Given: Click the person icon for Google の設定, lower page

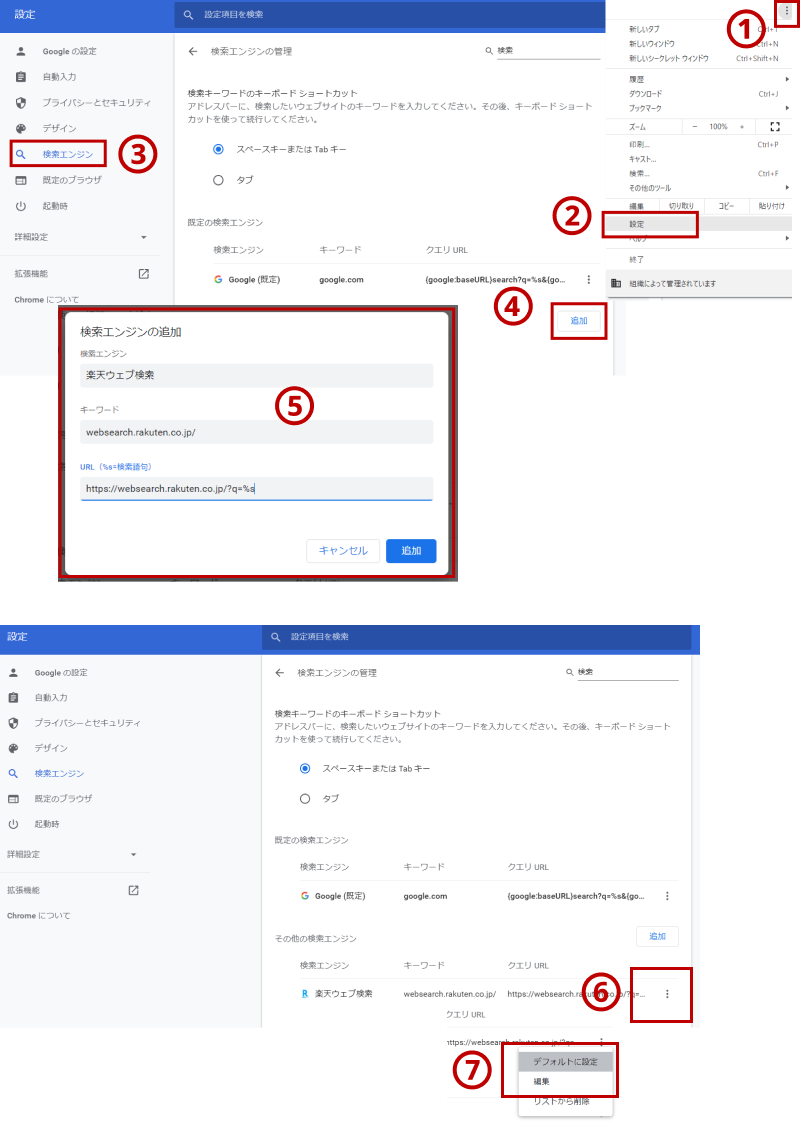Looking at the screenshot, I should (13, 673).
